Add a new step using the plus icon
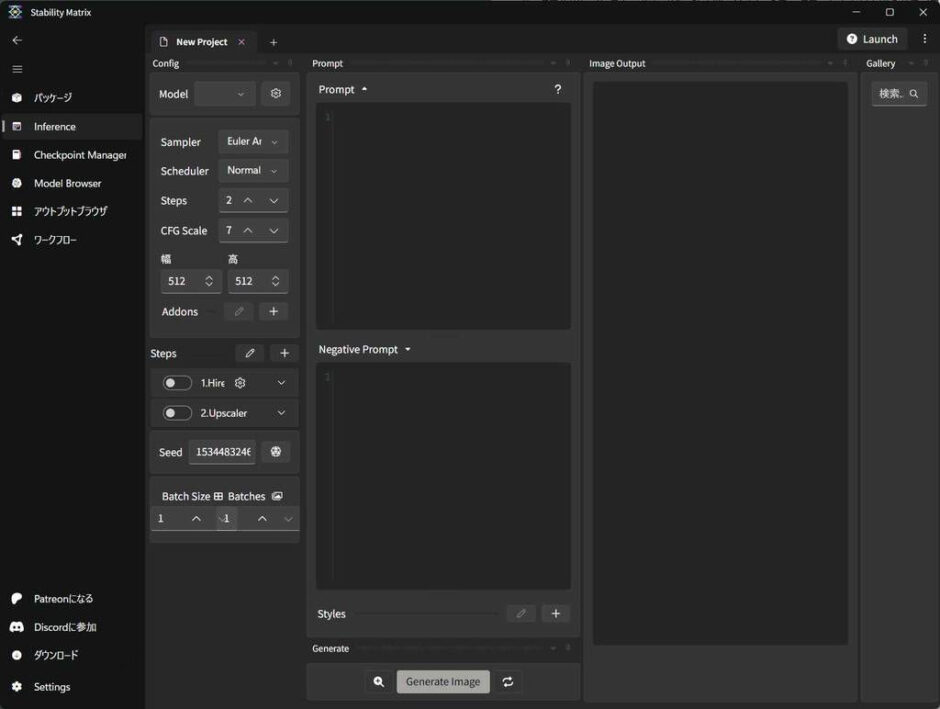The height and width of the screenshot is (709, 940). [284, 353]
